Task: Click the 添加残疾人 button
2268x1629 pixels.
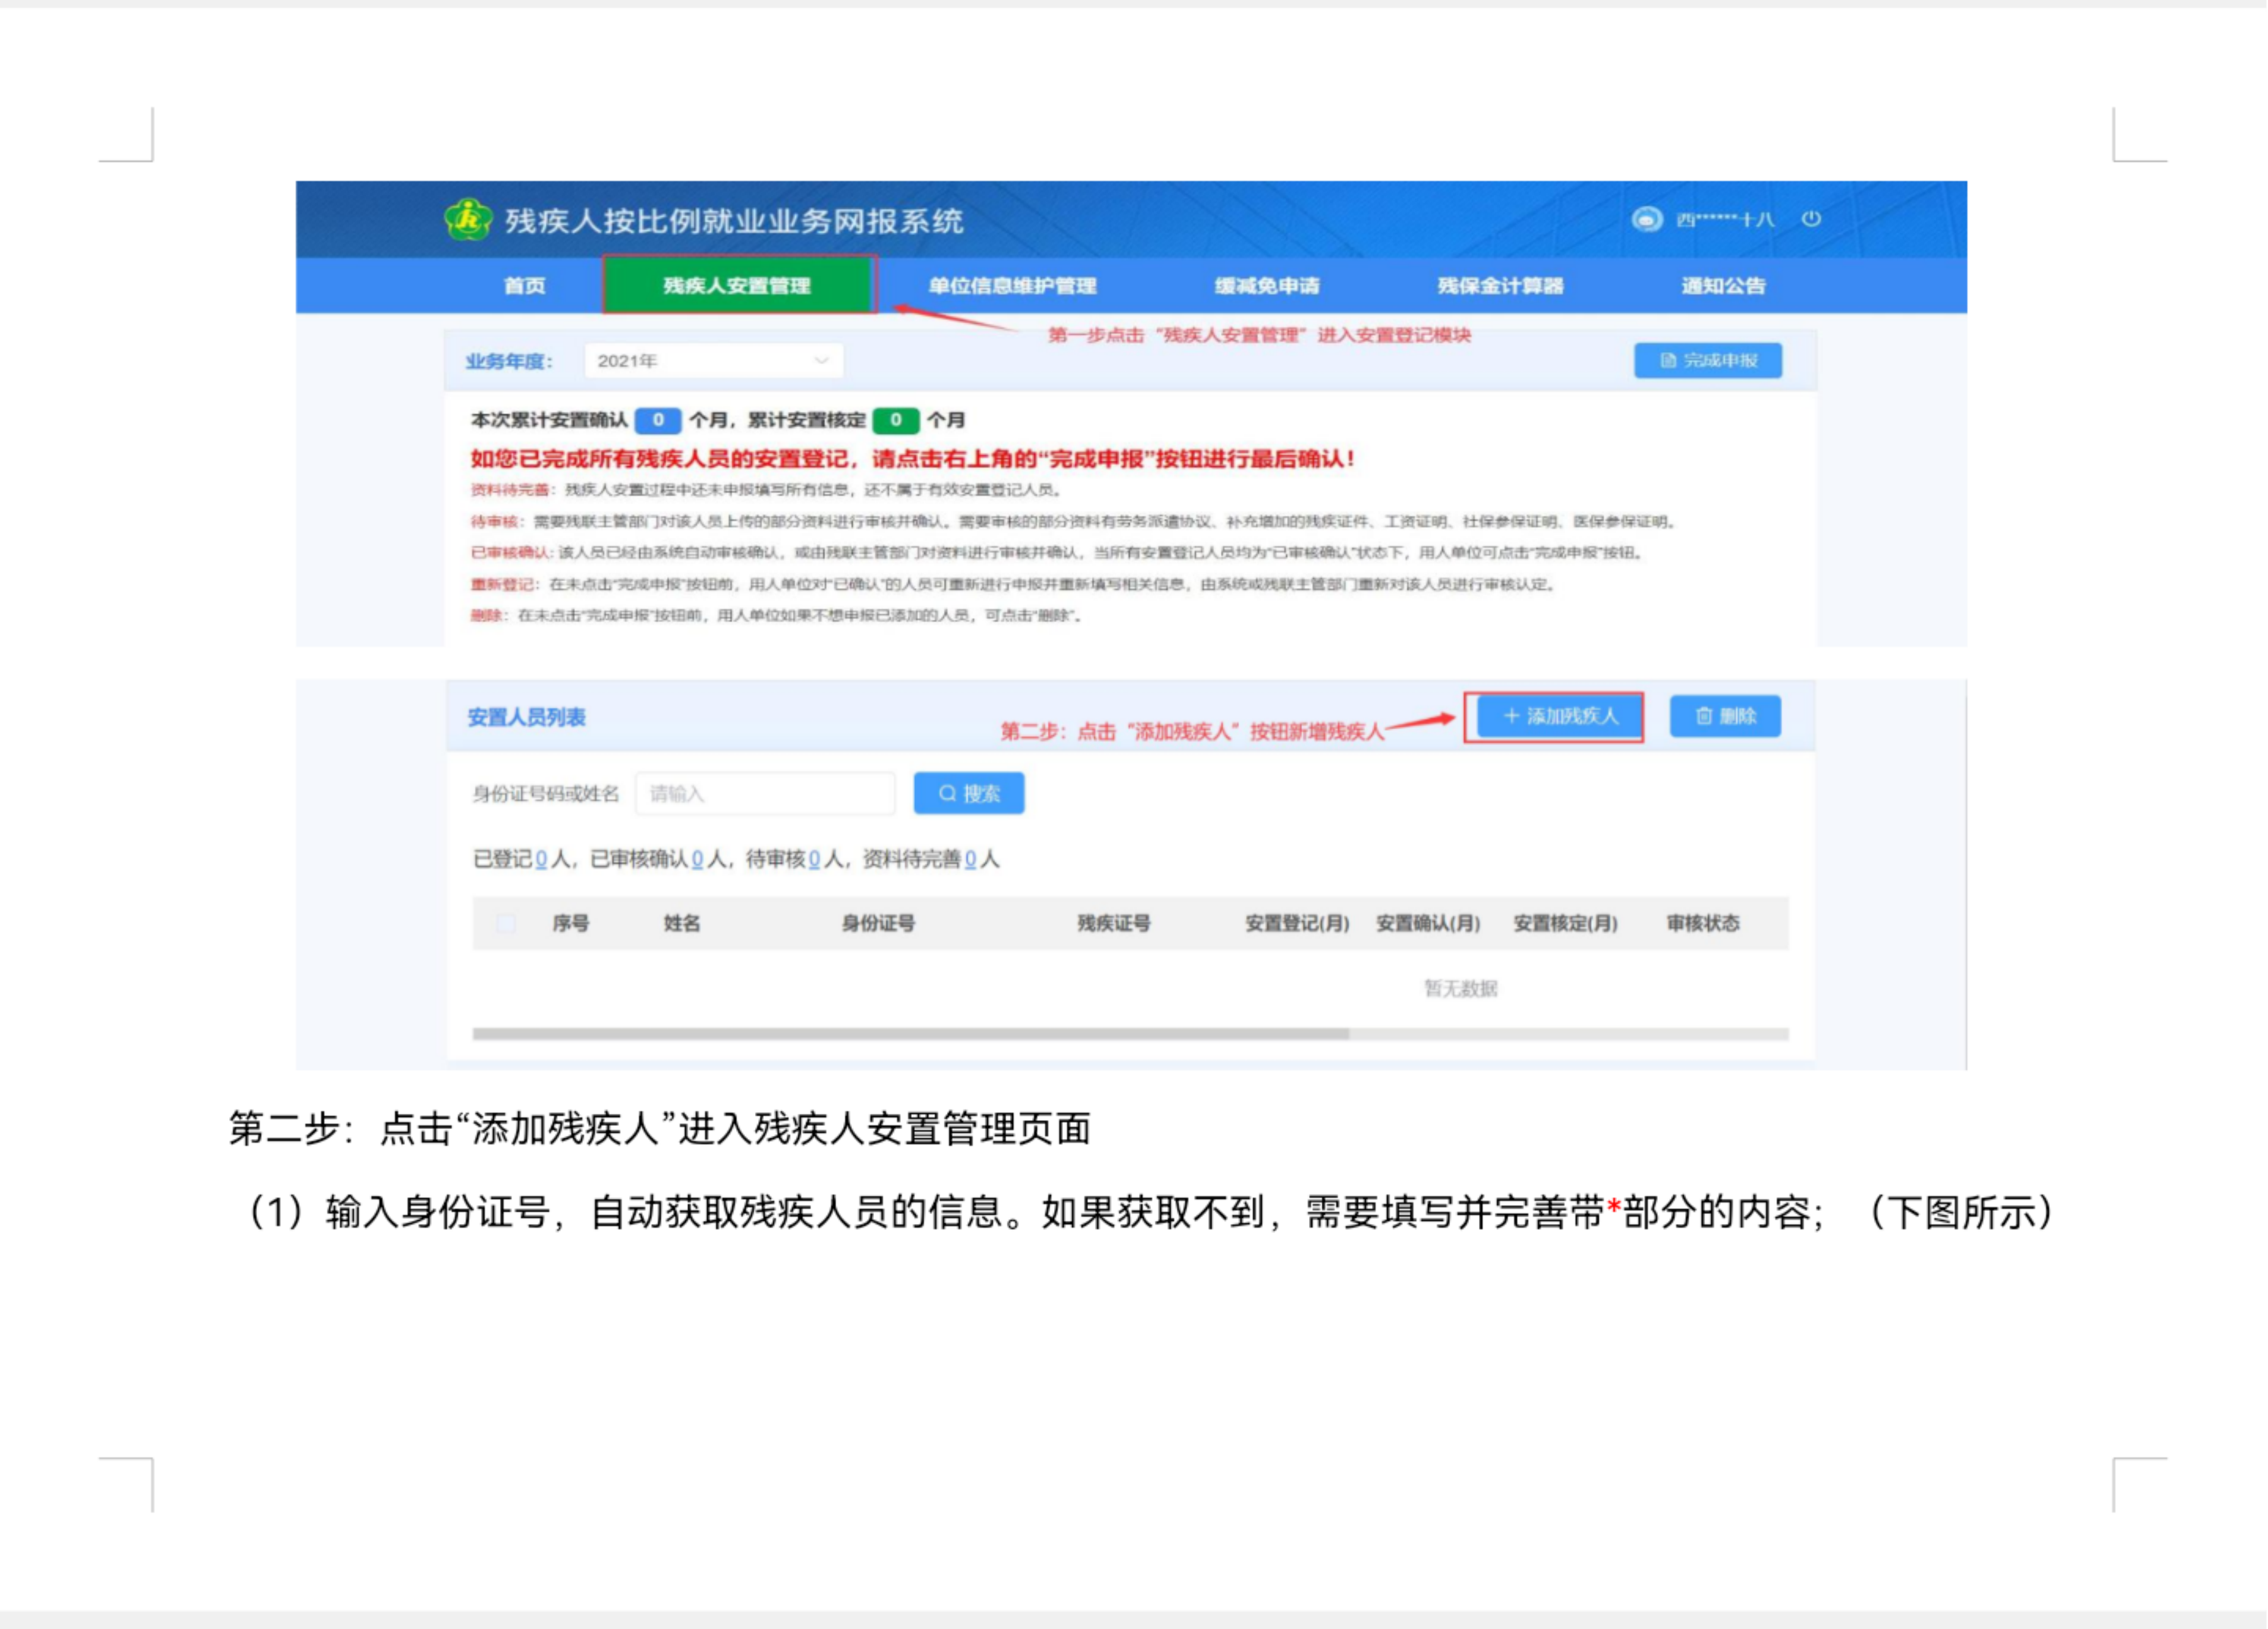Action: [1560, 716]
